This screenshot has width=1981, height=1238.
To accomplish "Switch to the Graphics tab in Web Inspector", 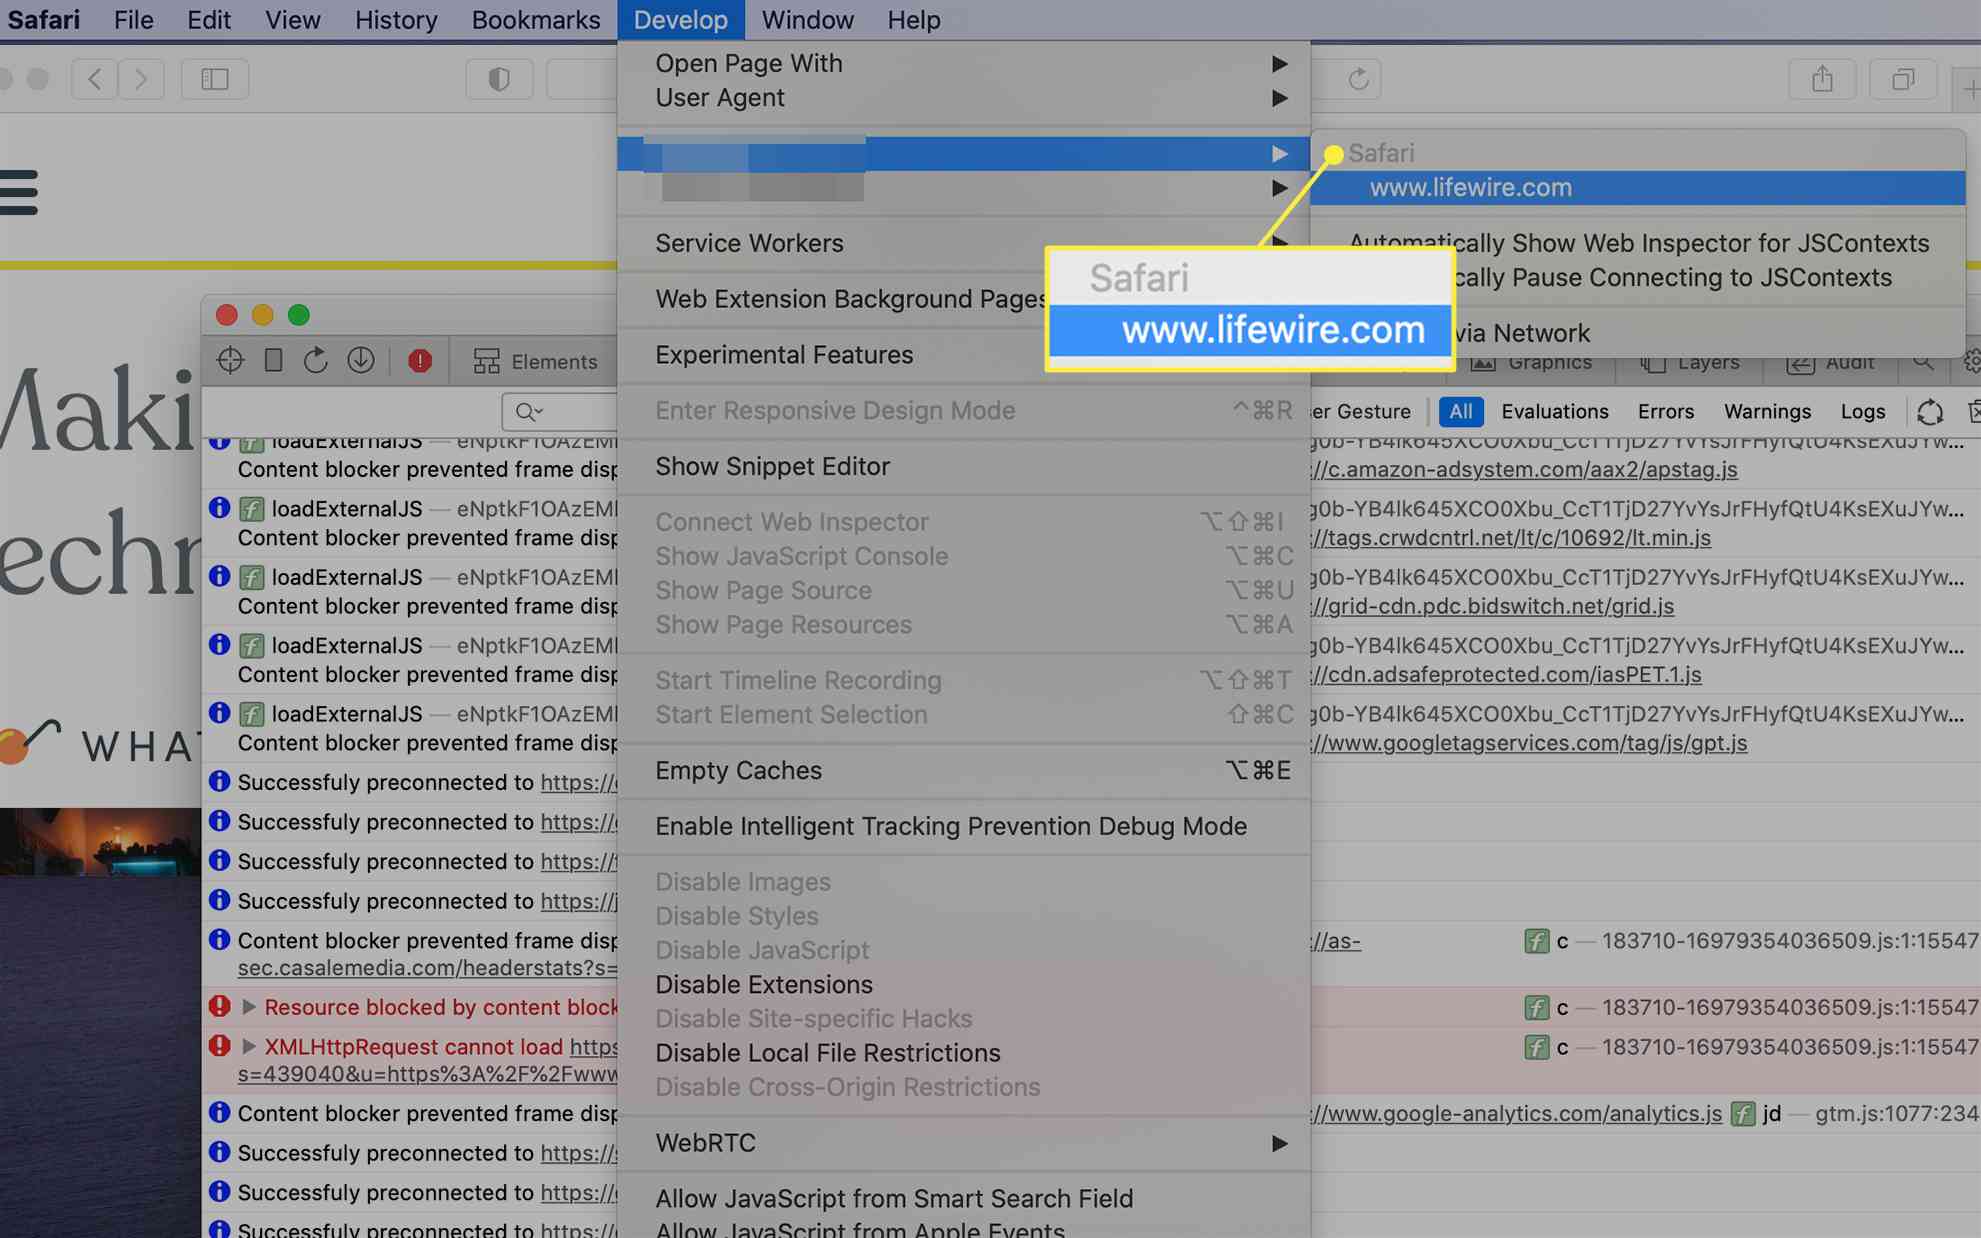I will point(1532,362).
